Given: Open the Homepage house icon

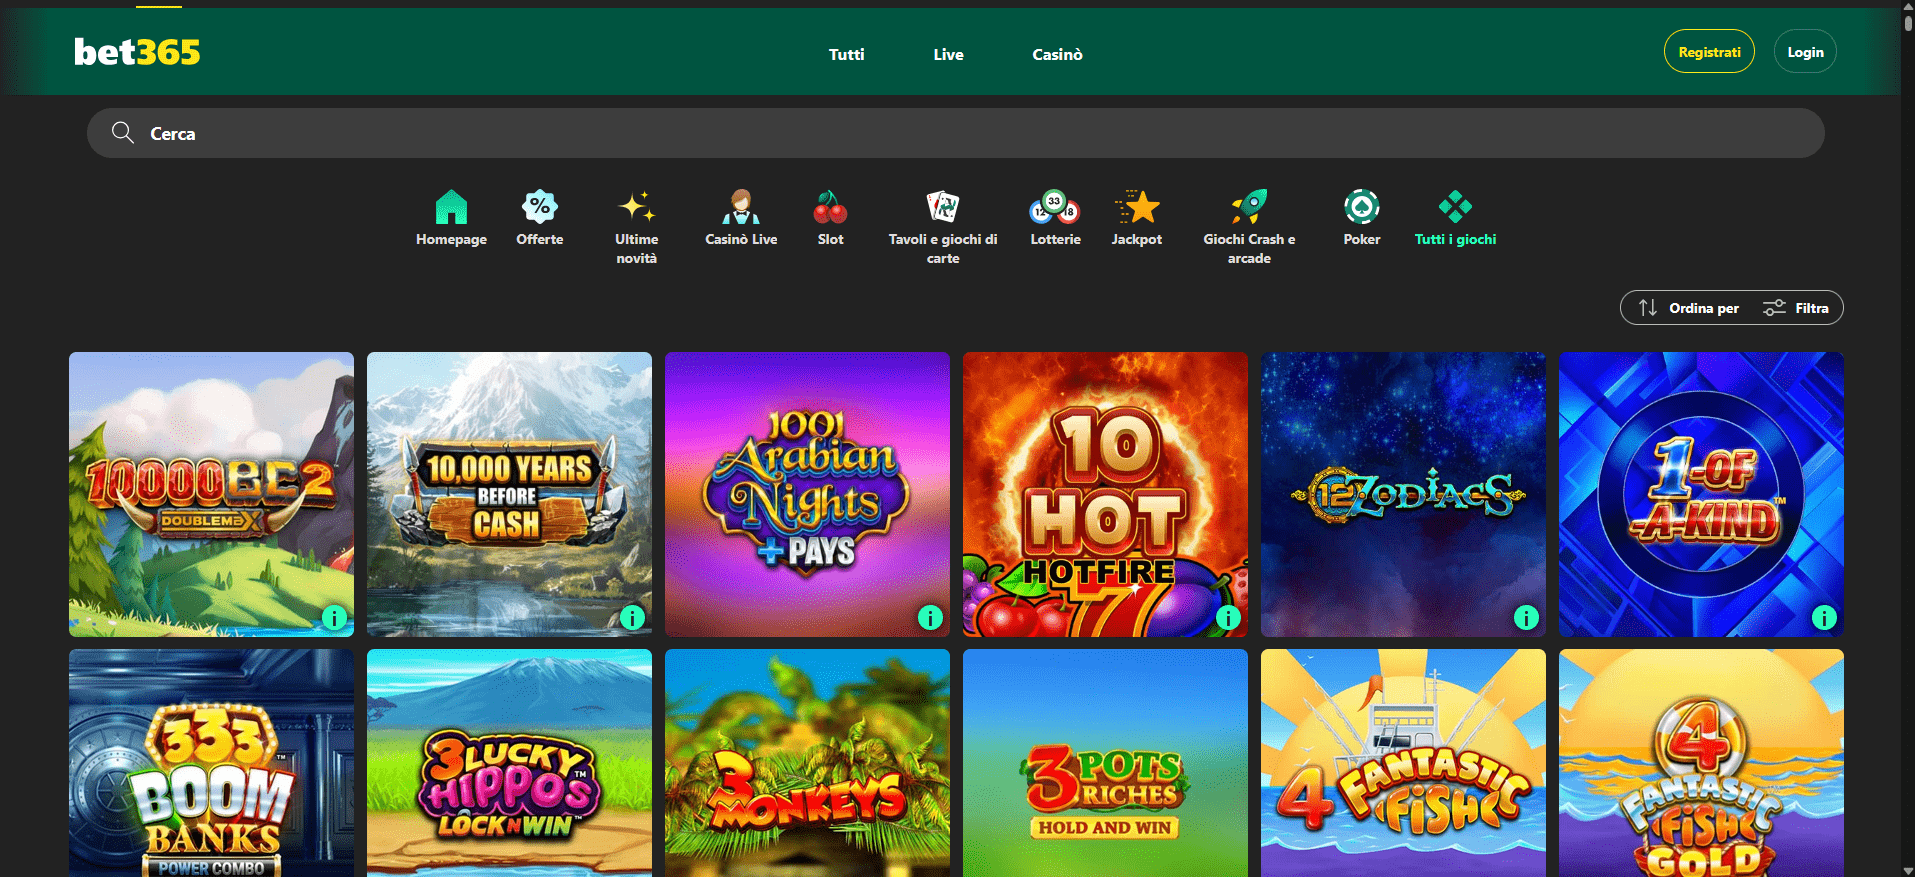Looking at the screenshot, I should pyautogui.click(x=451, y=207).
